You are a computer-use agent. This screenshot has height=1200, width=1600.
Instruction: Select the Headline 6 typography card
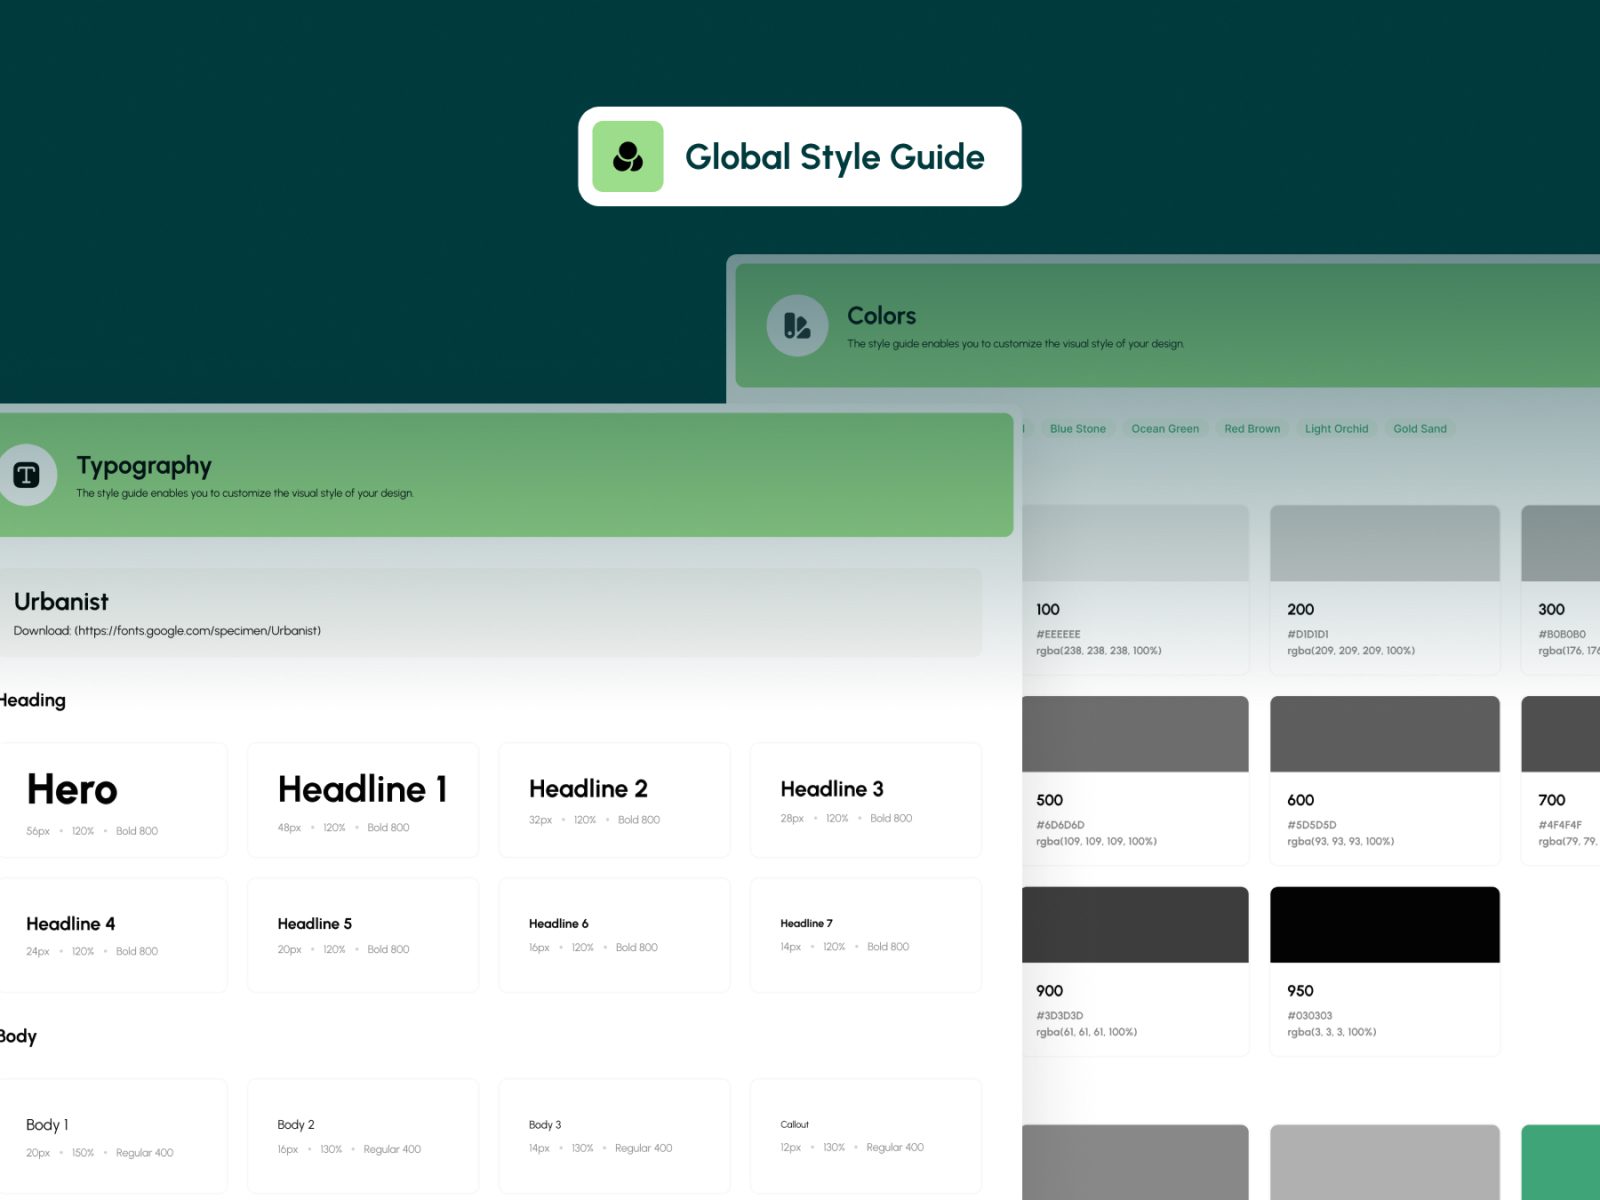[614, 935]
